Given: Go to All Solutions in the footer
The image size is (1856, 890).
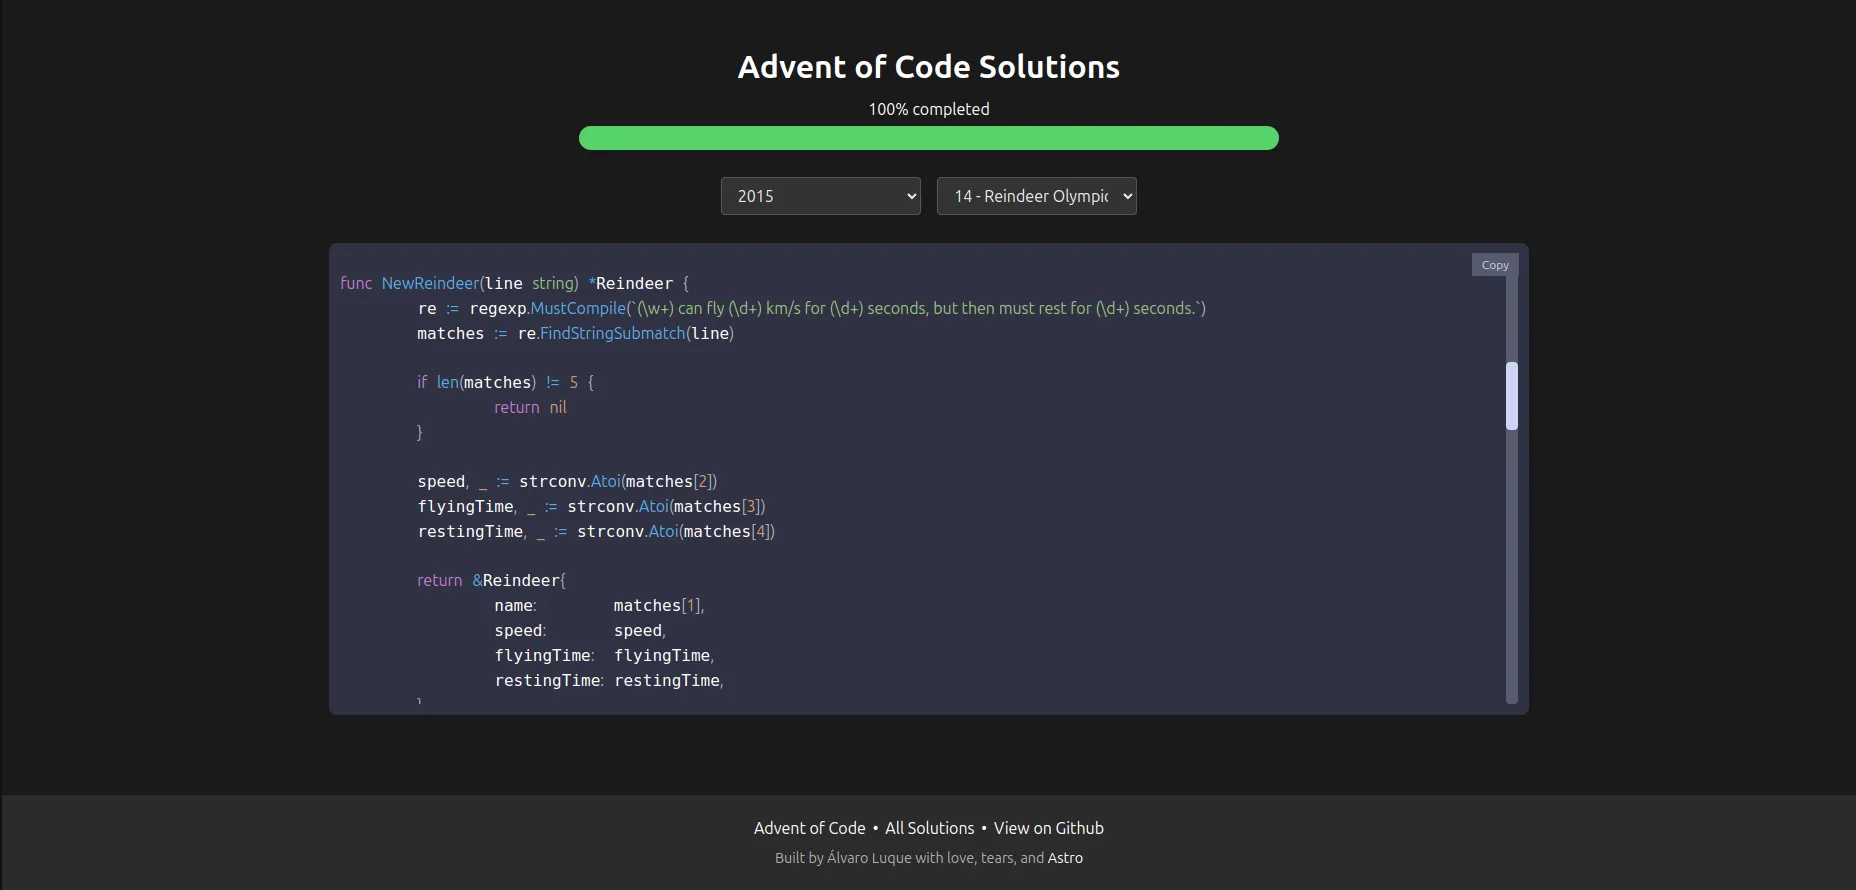Looking at the screenshot, I should (x=929, y=828).
